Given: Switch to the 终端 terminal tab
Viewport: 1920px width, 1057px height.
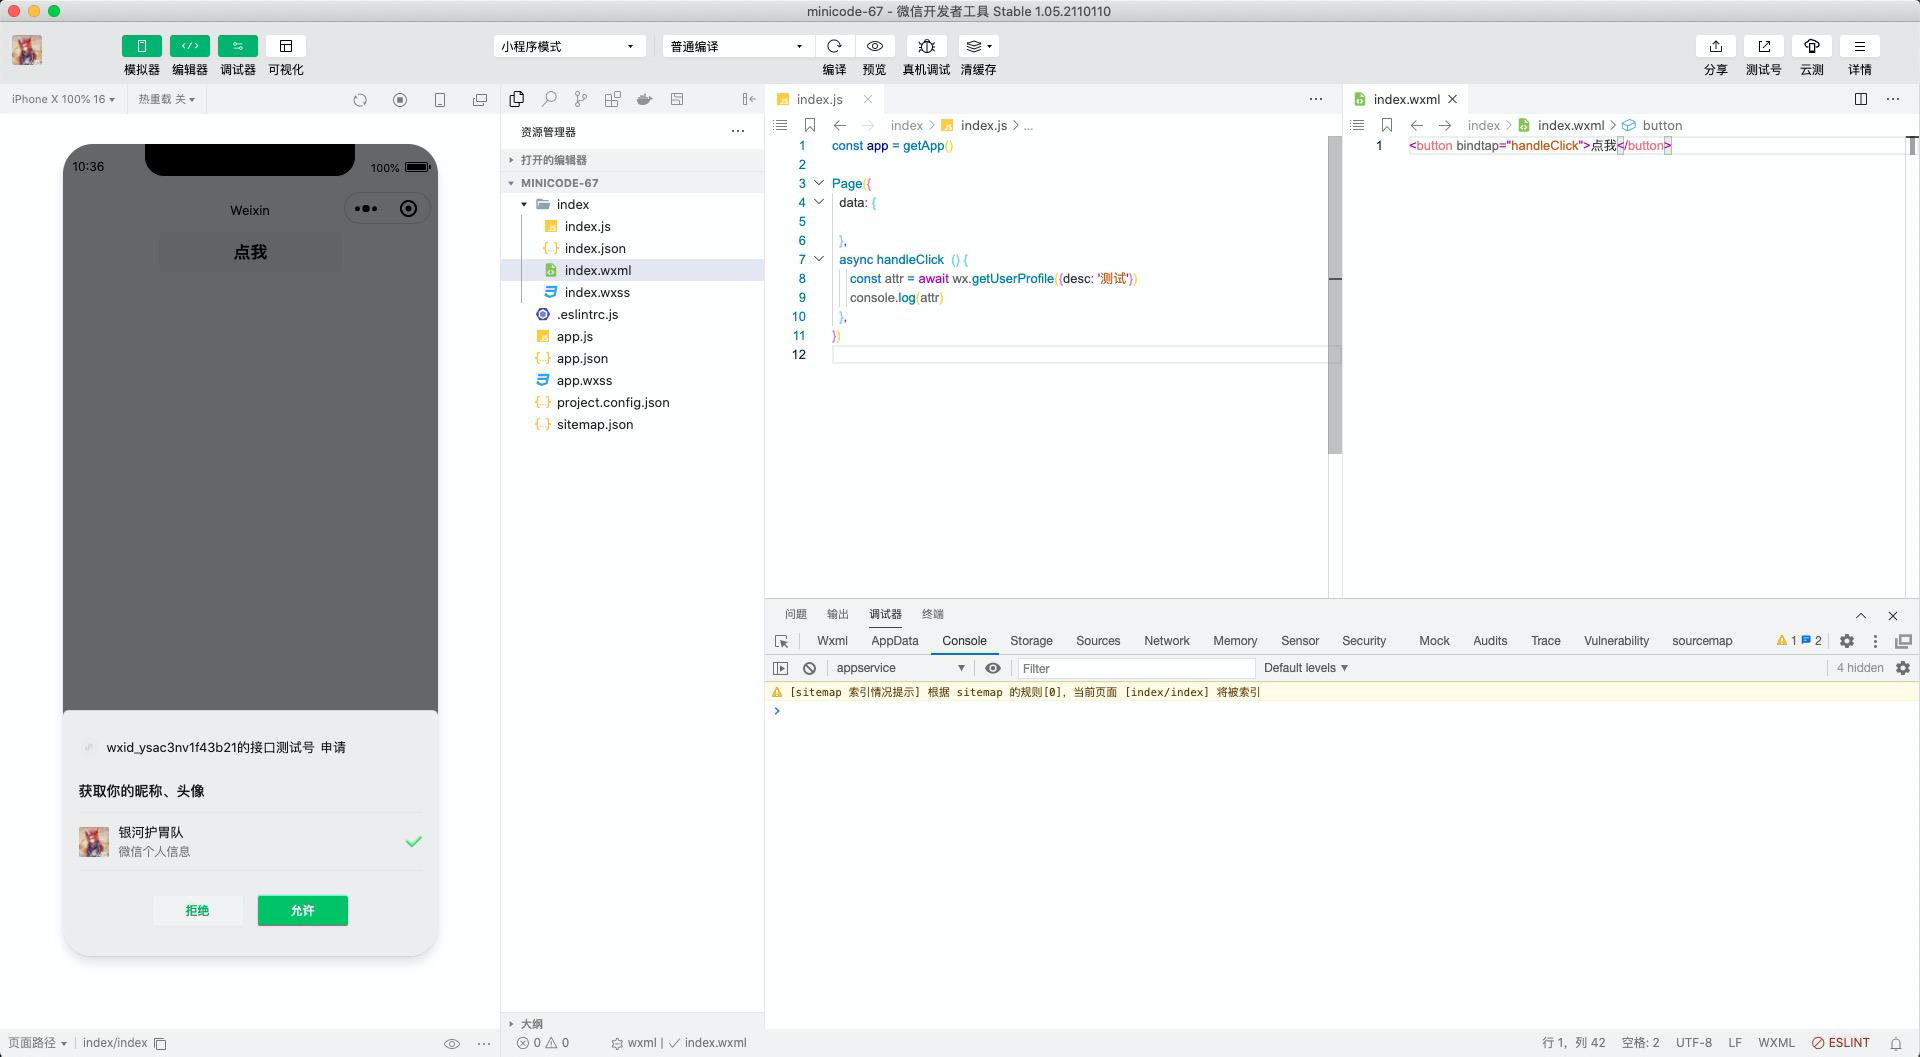Looking at the screenshot, I should (x=933, y=614).
